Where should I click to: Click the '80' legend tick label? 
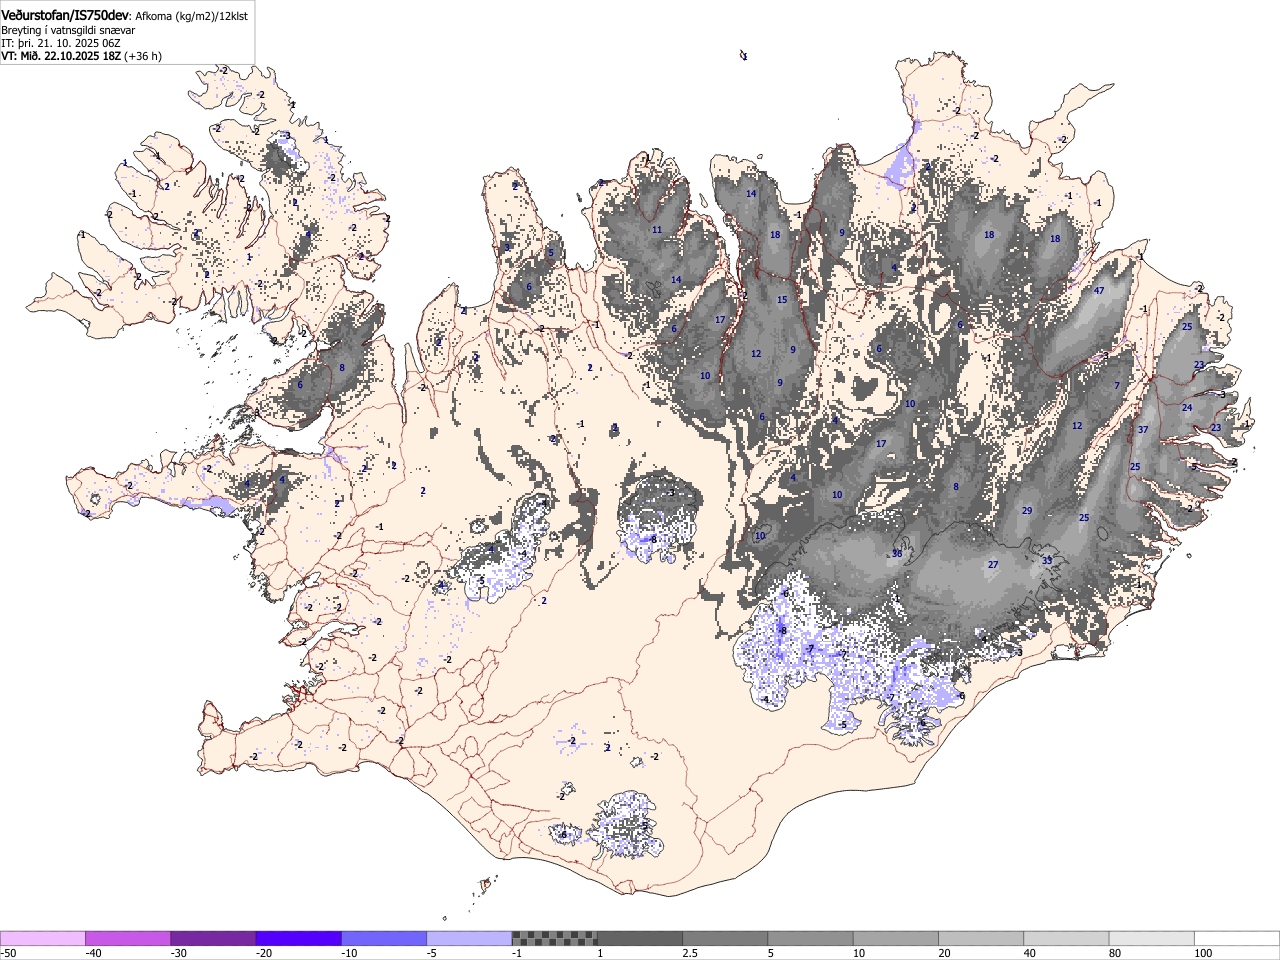click(1115, 953)
